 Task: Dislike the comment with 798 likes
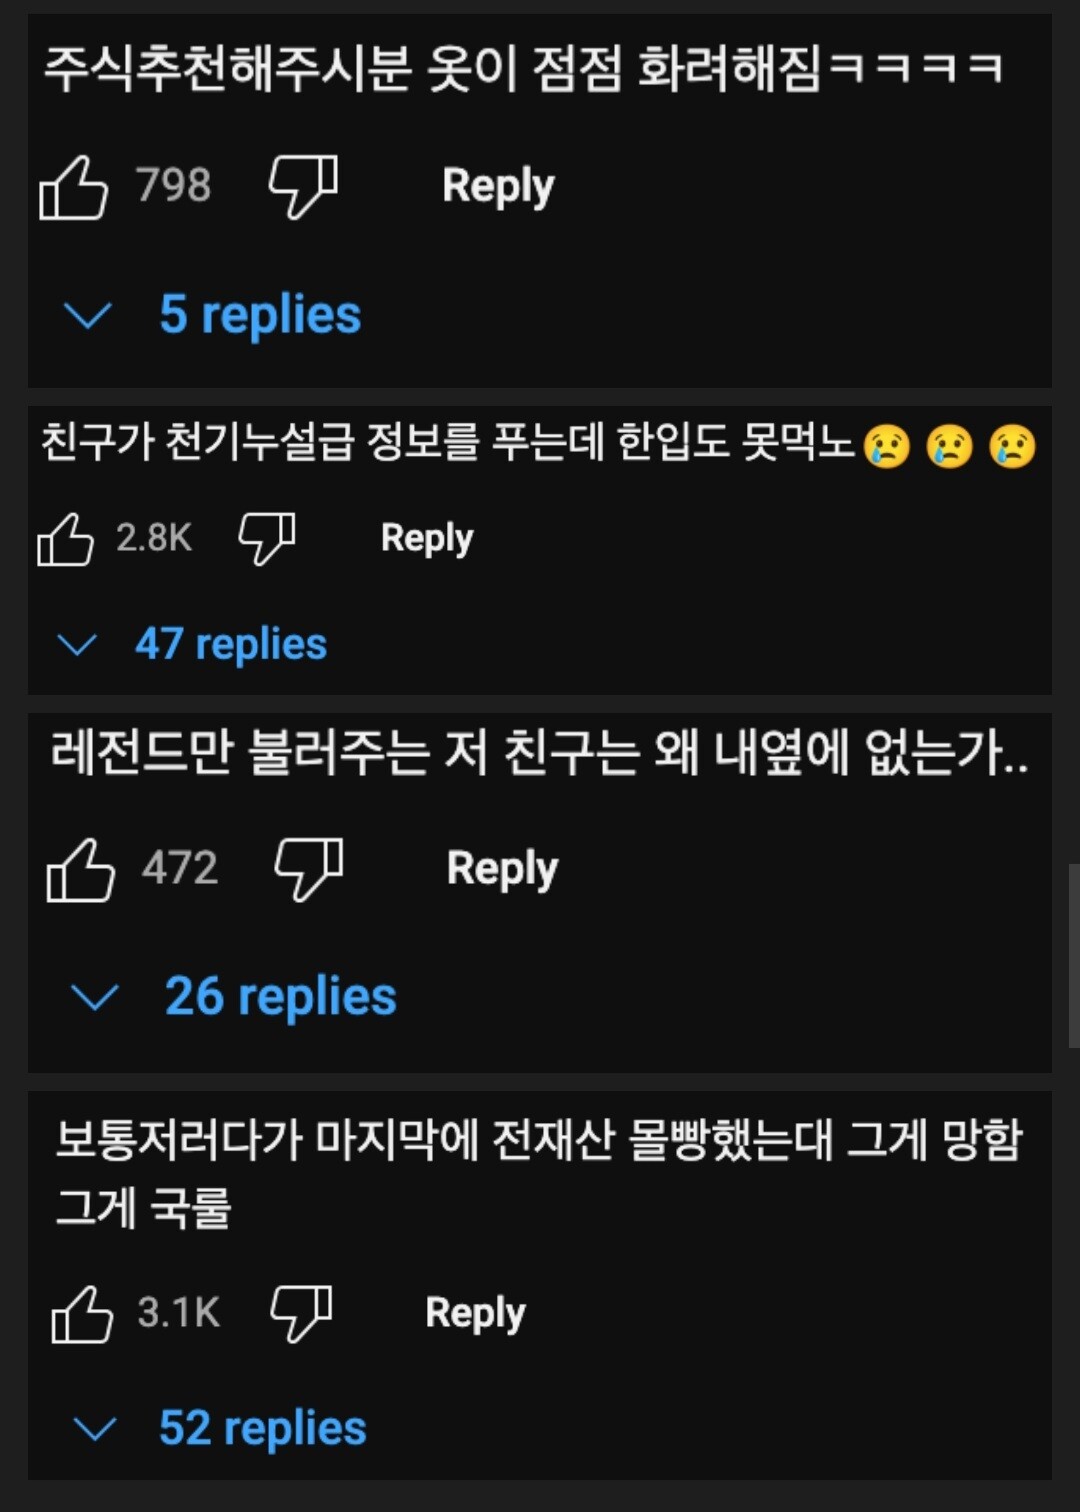click(303, 187)
